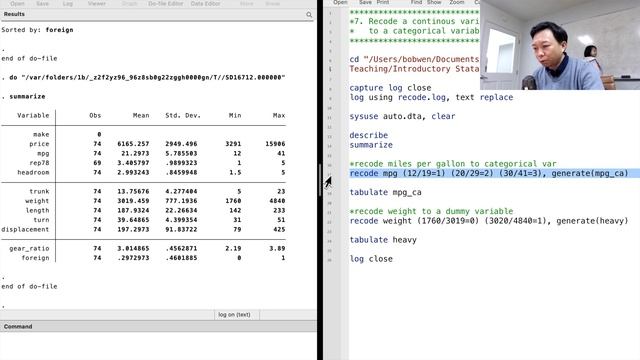Click the 'tabulate mpg_ca' code line
Image resolution: width=640 pixels, height=360 pixels.
coord(385,192)
